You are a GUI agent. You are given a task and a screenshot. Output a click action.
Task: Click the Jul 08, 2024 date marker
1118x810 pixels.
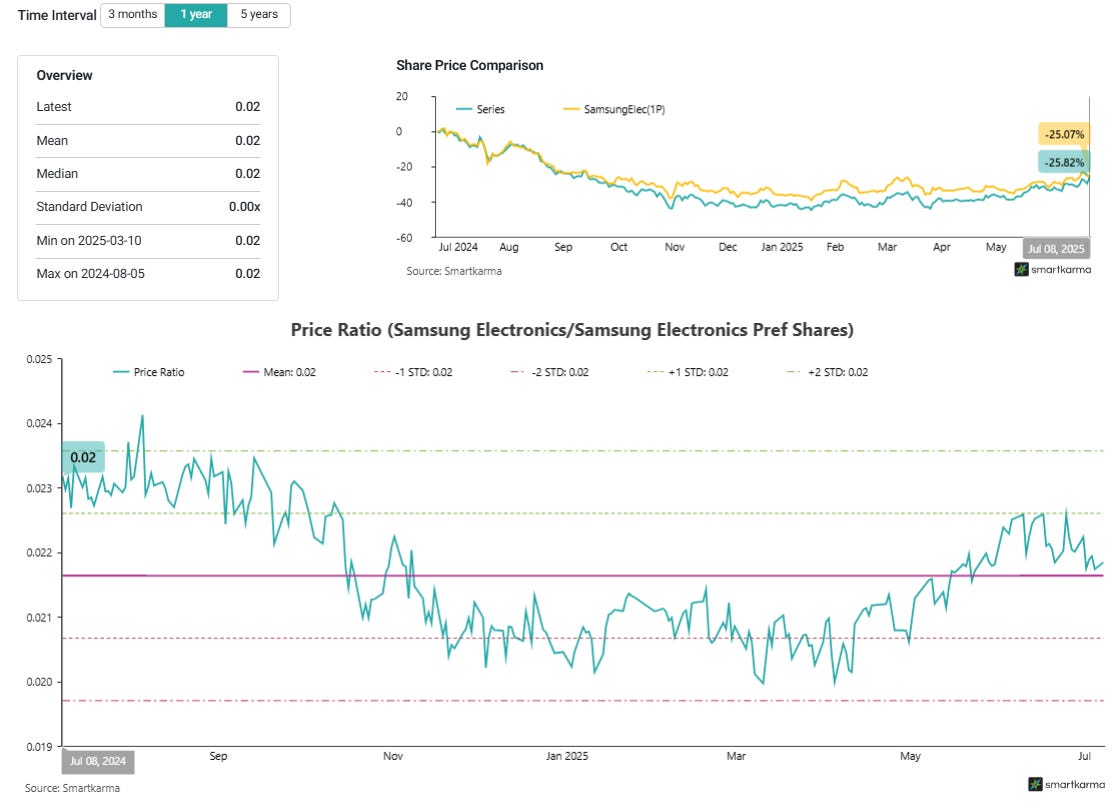tap(98, 761)
